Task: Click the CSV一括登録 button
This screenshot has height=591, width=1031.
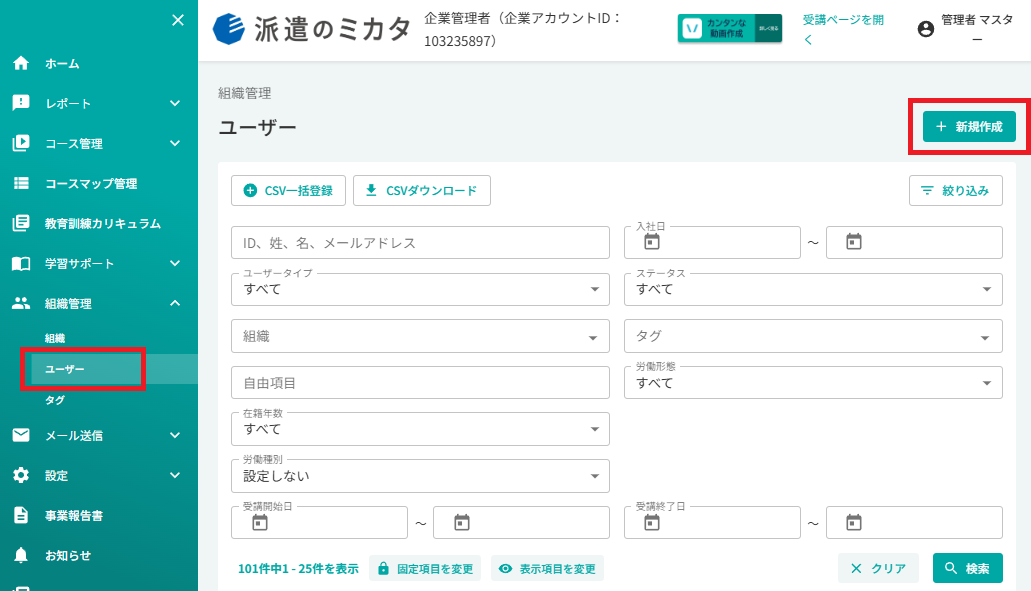Action: (x=288, y=191)
